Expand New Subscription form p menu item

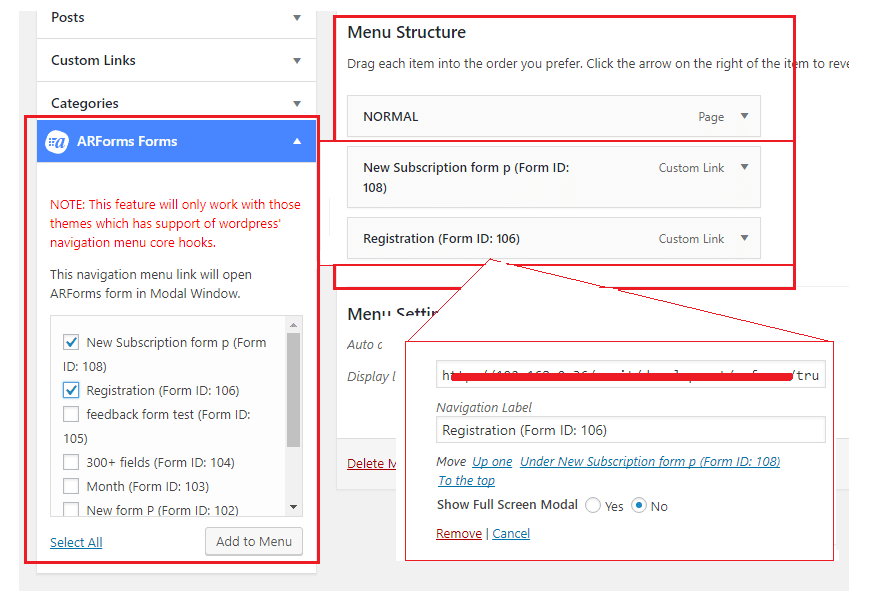coord(744,167)
